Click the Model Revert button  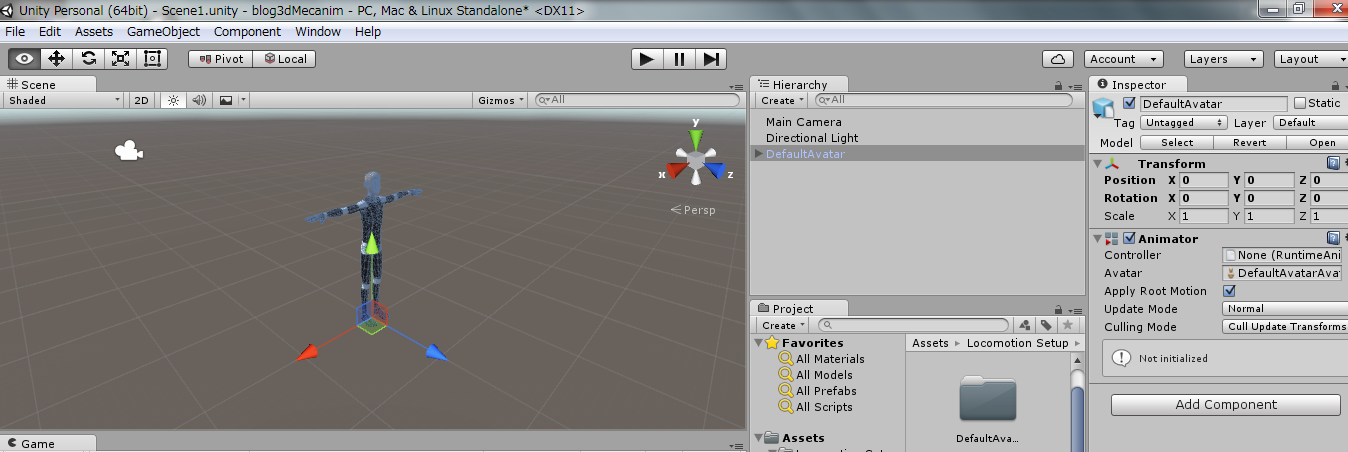pos(1249,142)
